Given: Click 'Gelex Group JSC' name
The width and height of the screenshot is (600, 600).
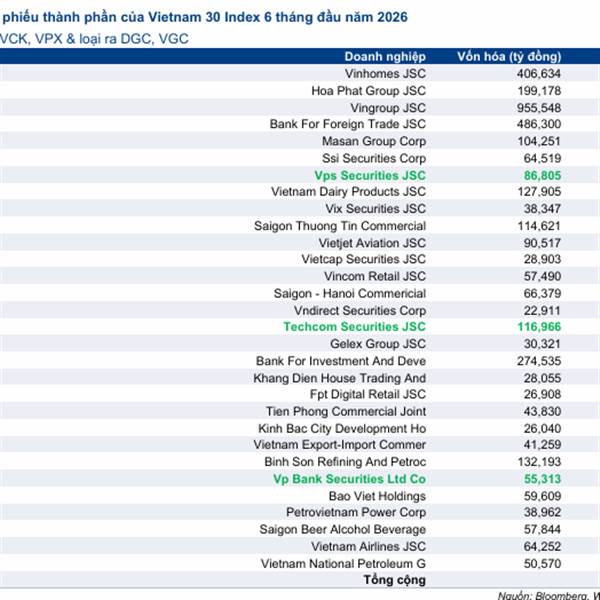Looking at the screenshot, I should (x=378, y=344).
